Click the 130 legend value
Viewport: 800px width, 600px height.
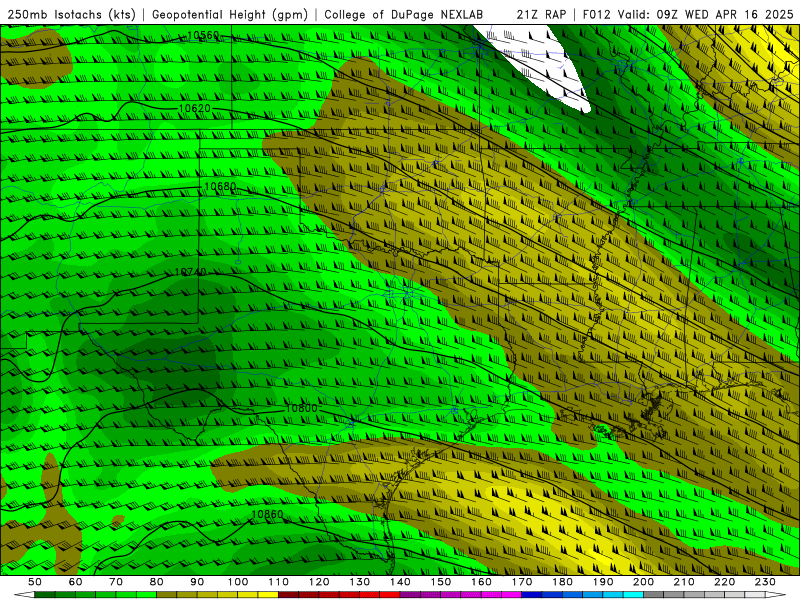[360, 582]
